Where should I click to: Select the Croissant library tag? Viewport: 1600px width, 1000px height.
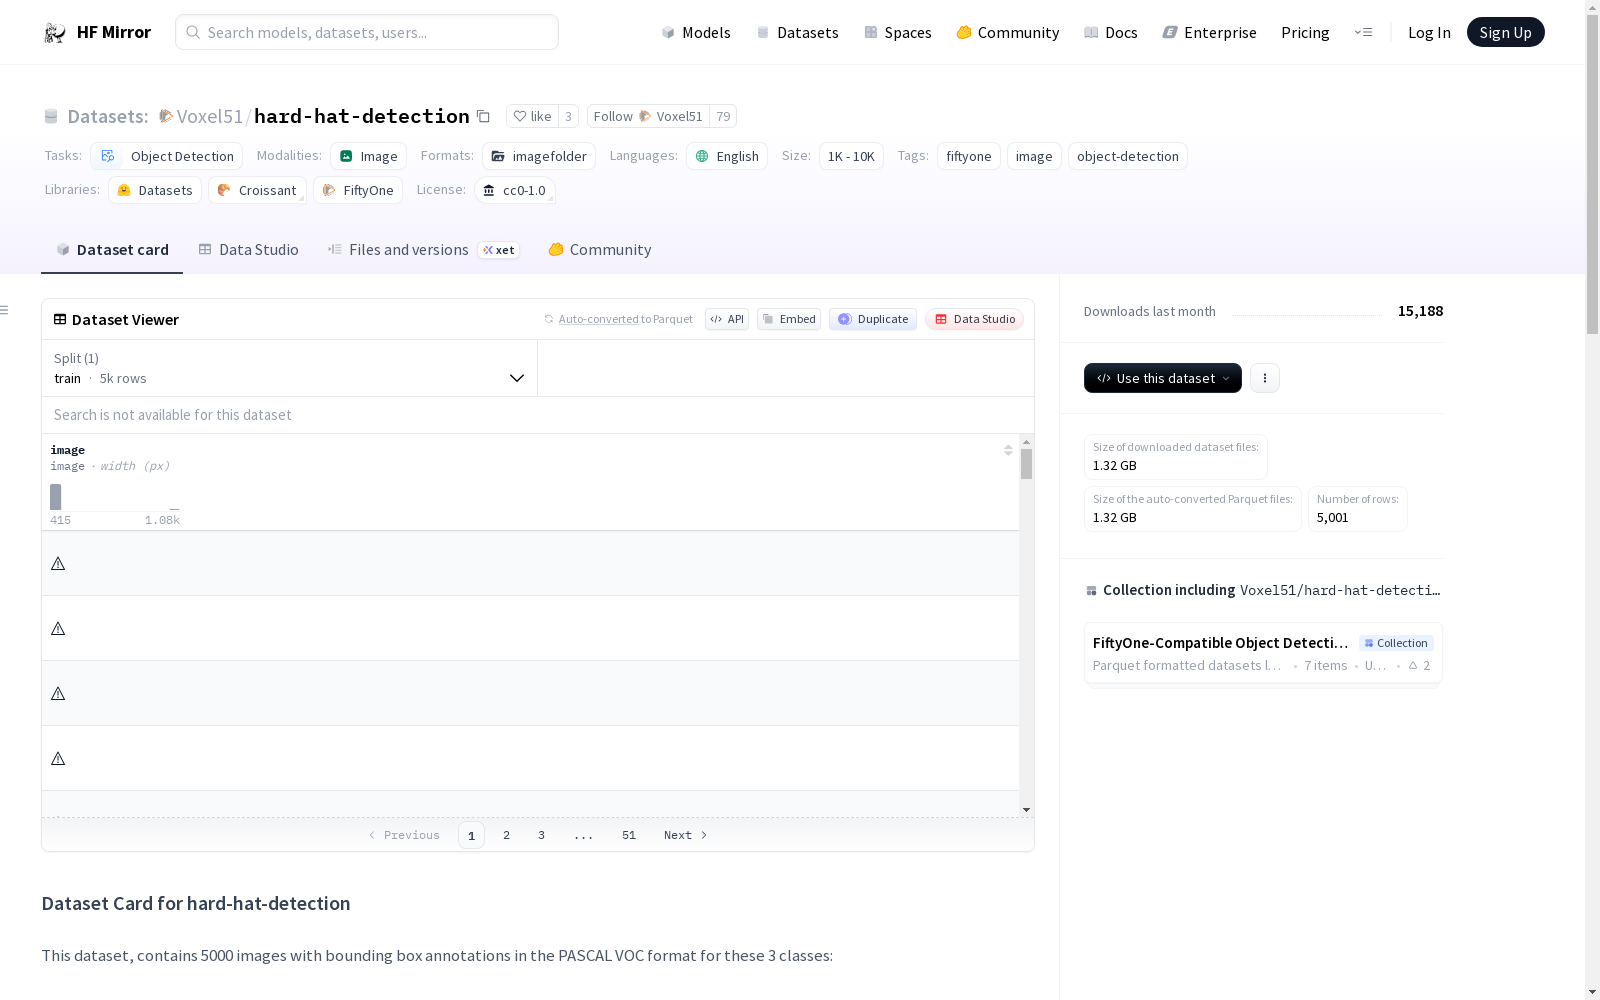point(258,190)
